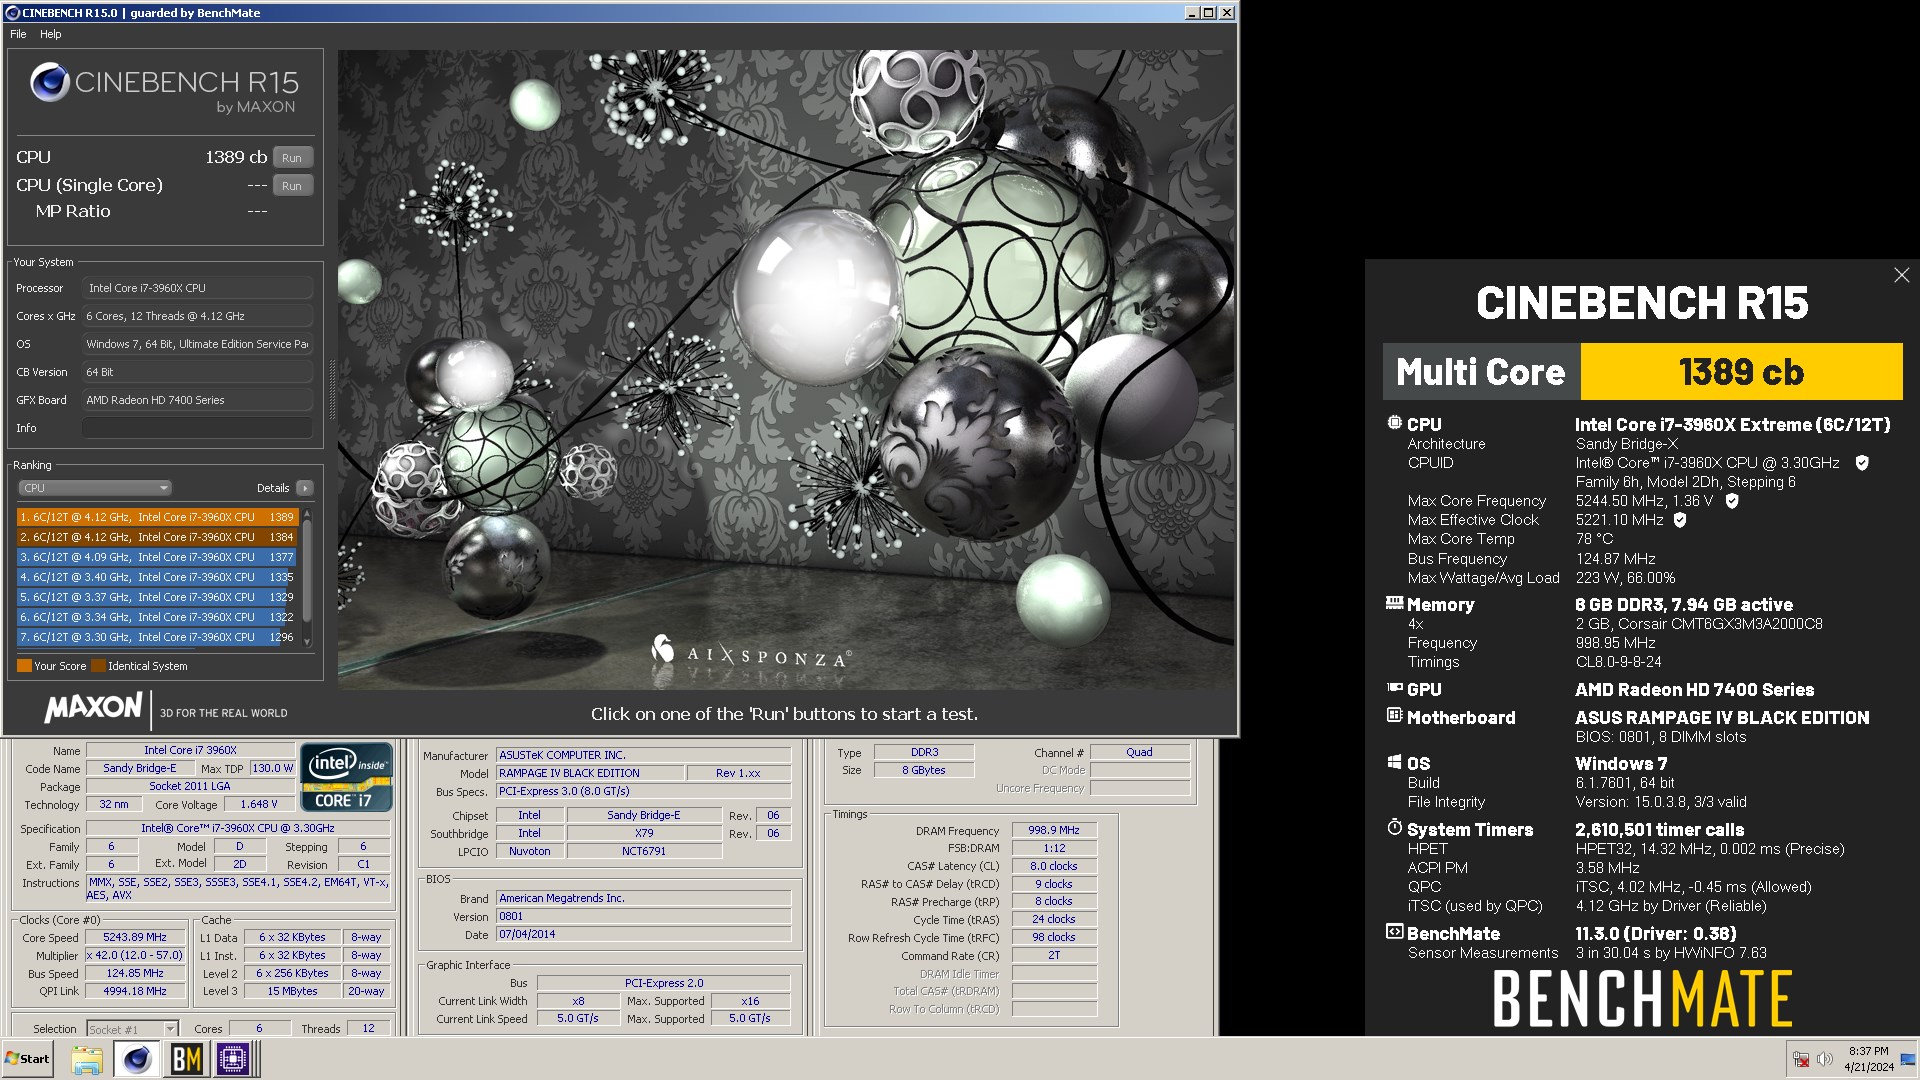Select ranking row 1 scoring 1389
The height and width of the screenshot is (1080, 1920).
pos(157,517)
